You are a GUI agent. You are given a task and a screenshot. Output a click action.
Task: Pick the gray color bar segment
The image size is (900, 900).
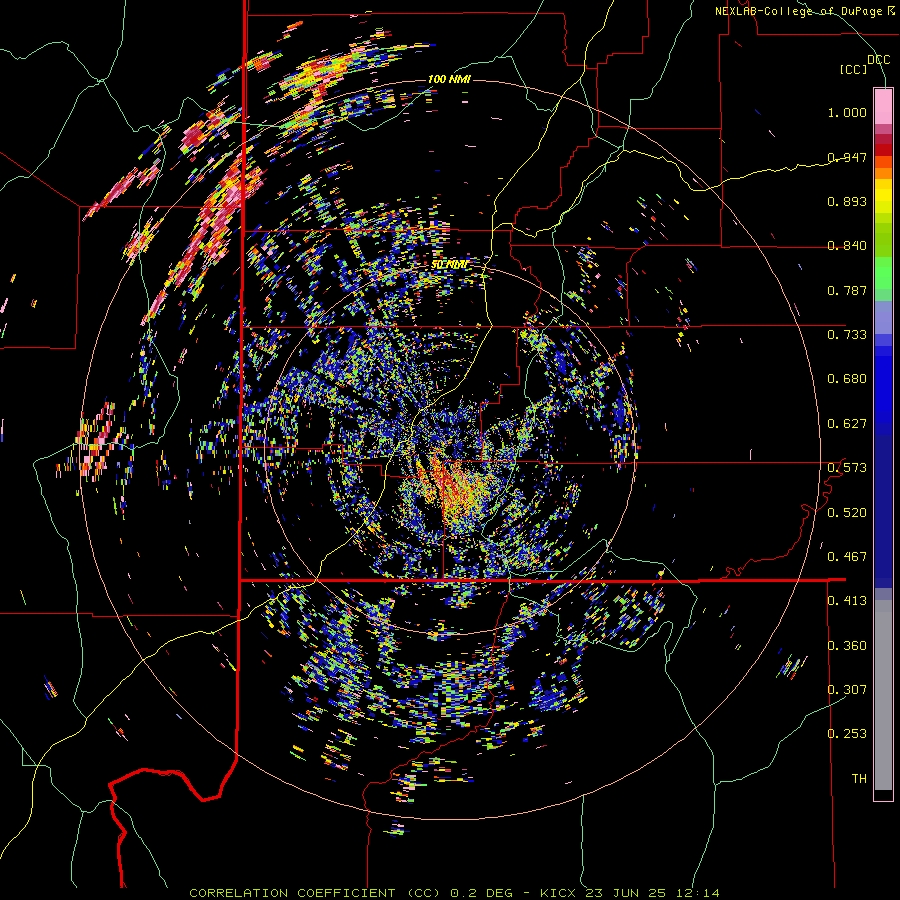click(x=883, y=695)
